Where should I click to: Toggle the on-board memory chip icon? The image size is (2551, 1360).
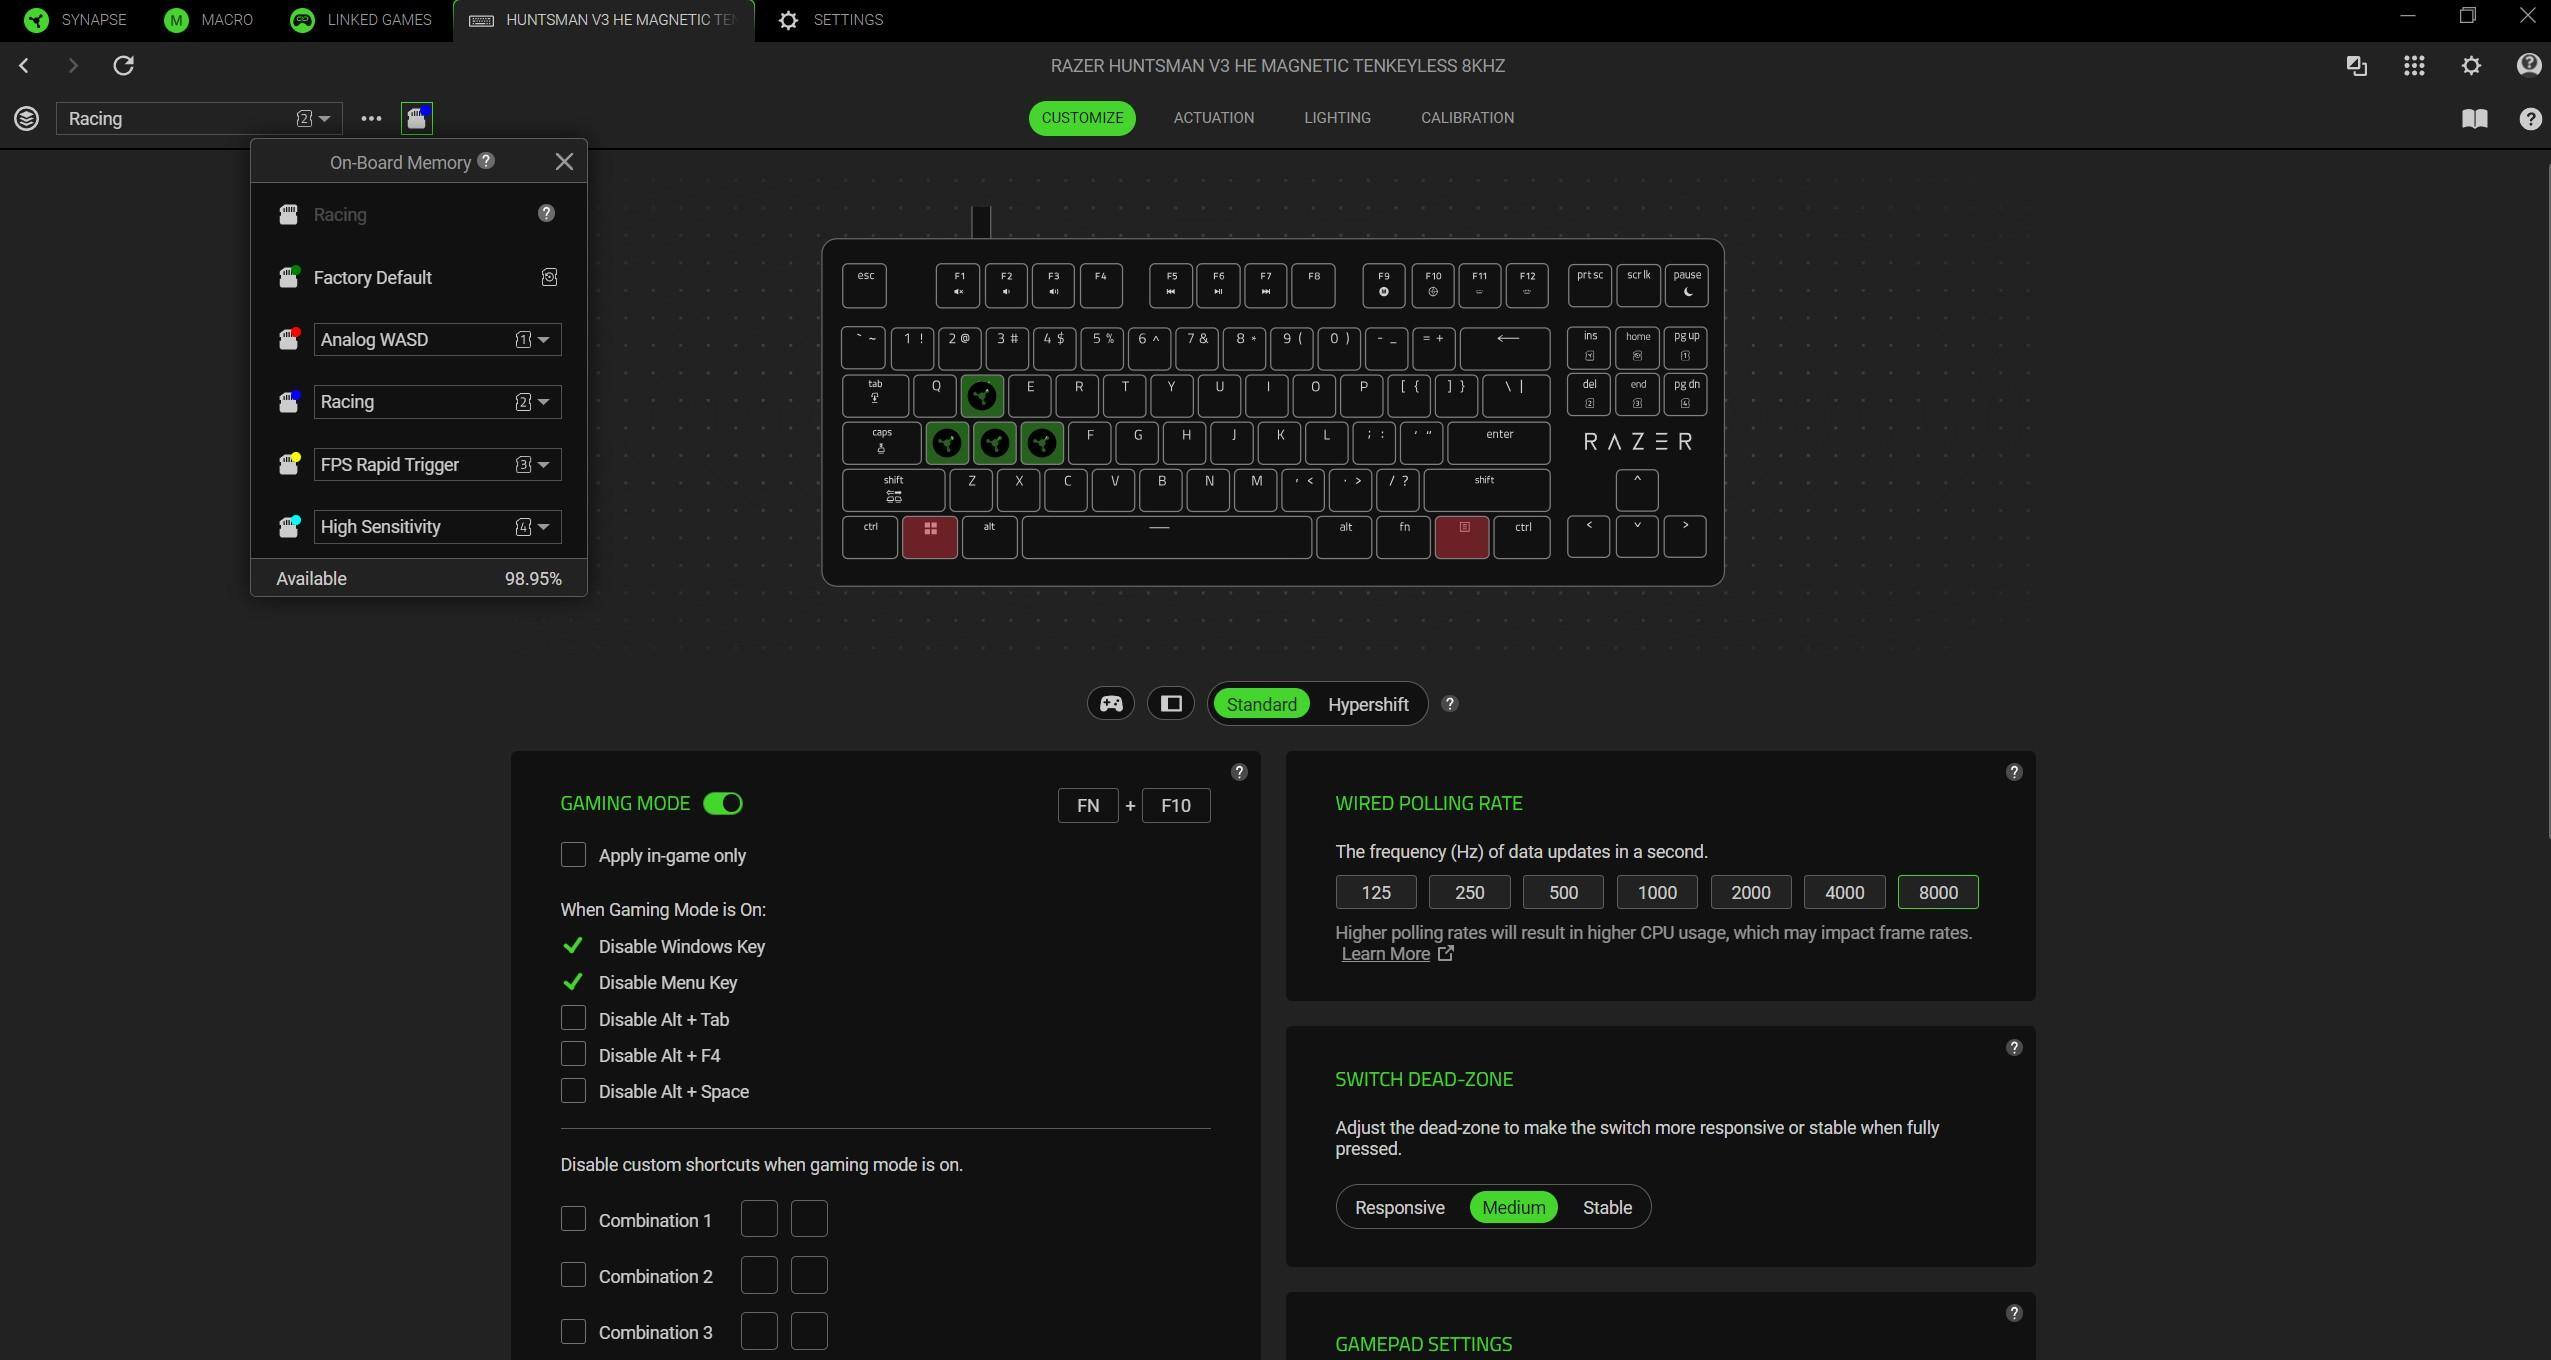[417, 119]
